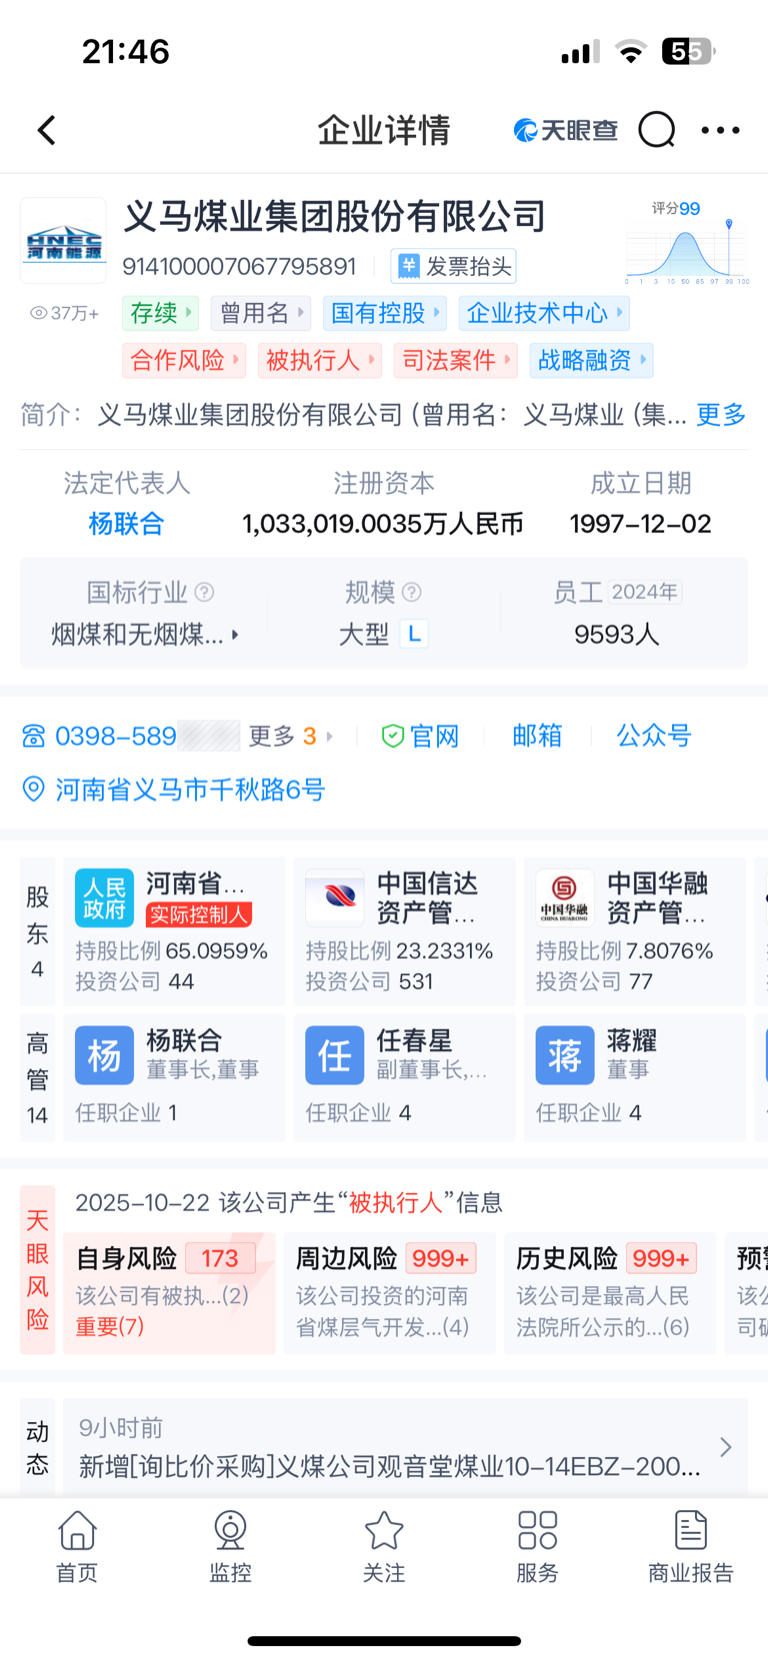Screen dimensions: 768x1663
Task: Open the 中国华融资产管理 shareholder card
Action: 634,931
